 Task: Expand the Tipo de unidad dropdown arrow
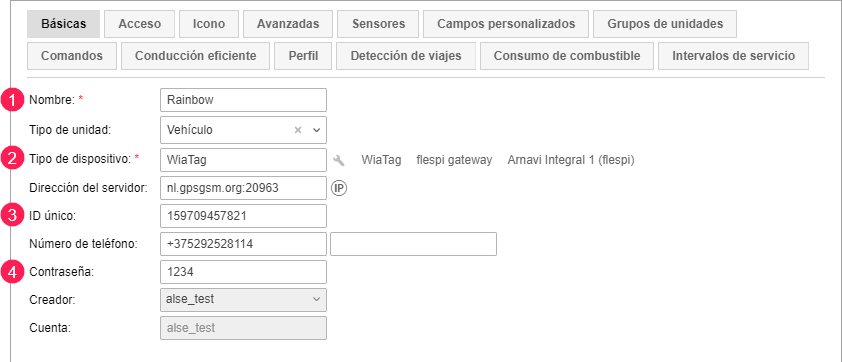(x=316, y=130)
